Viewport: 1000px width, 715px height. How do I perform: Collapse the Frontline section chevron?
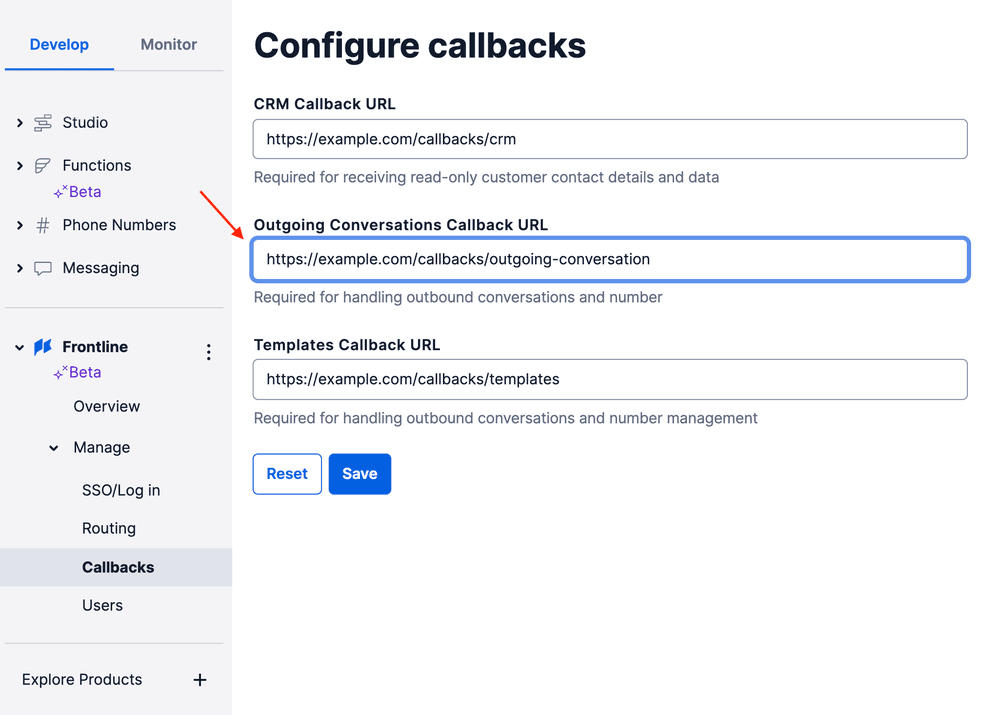click(x=20, y=347)
